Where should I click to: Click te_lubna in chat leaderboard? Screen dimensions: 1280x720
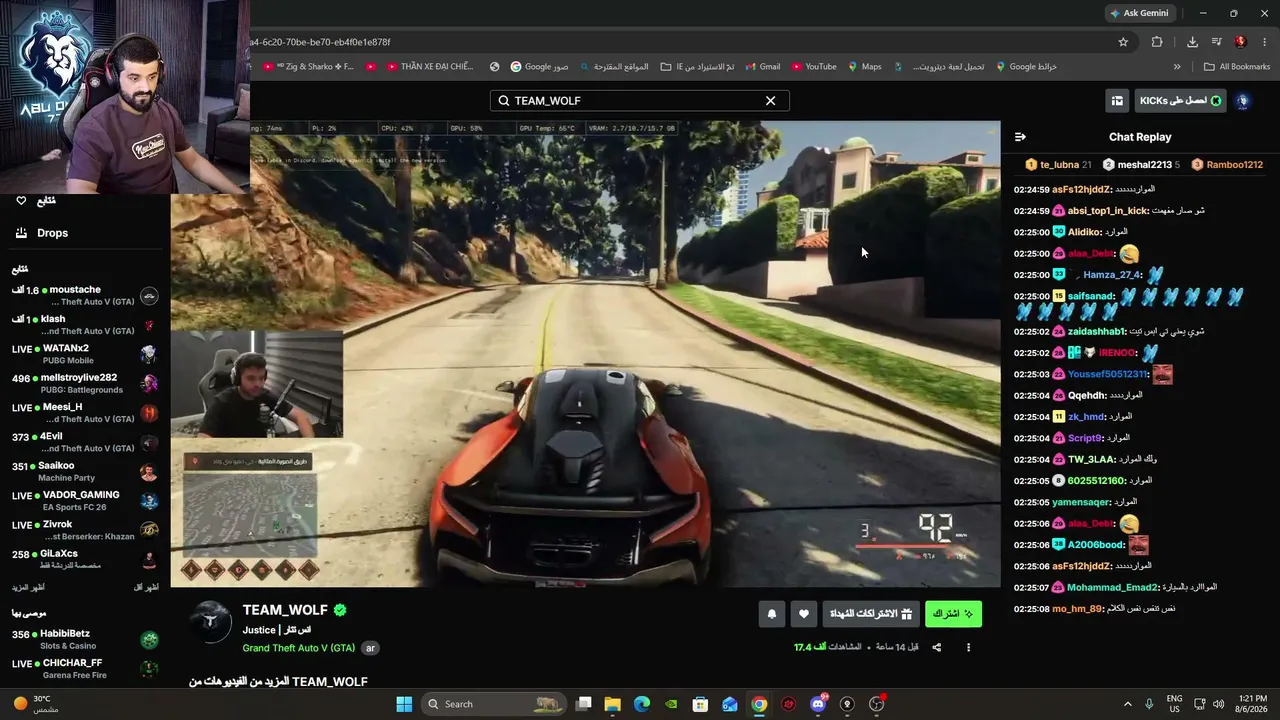(x=1059, y=165)
